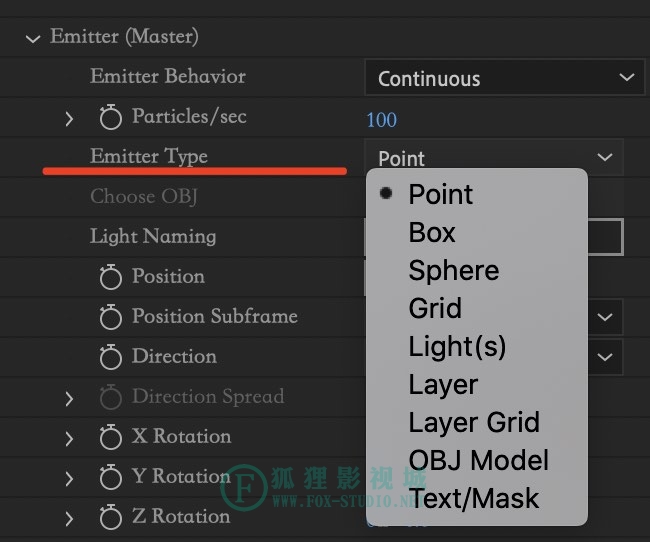Enable Position Subframe stopwatch icon

click(x=111, y=317)
